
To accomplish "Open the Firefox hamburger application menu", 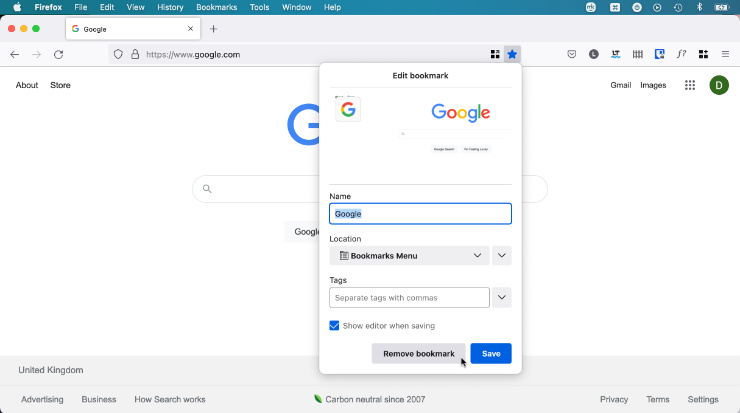I will 725,54.
